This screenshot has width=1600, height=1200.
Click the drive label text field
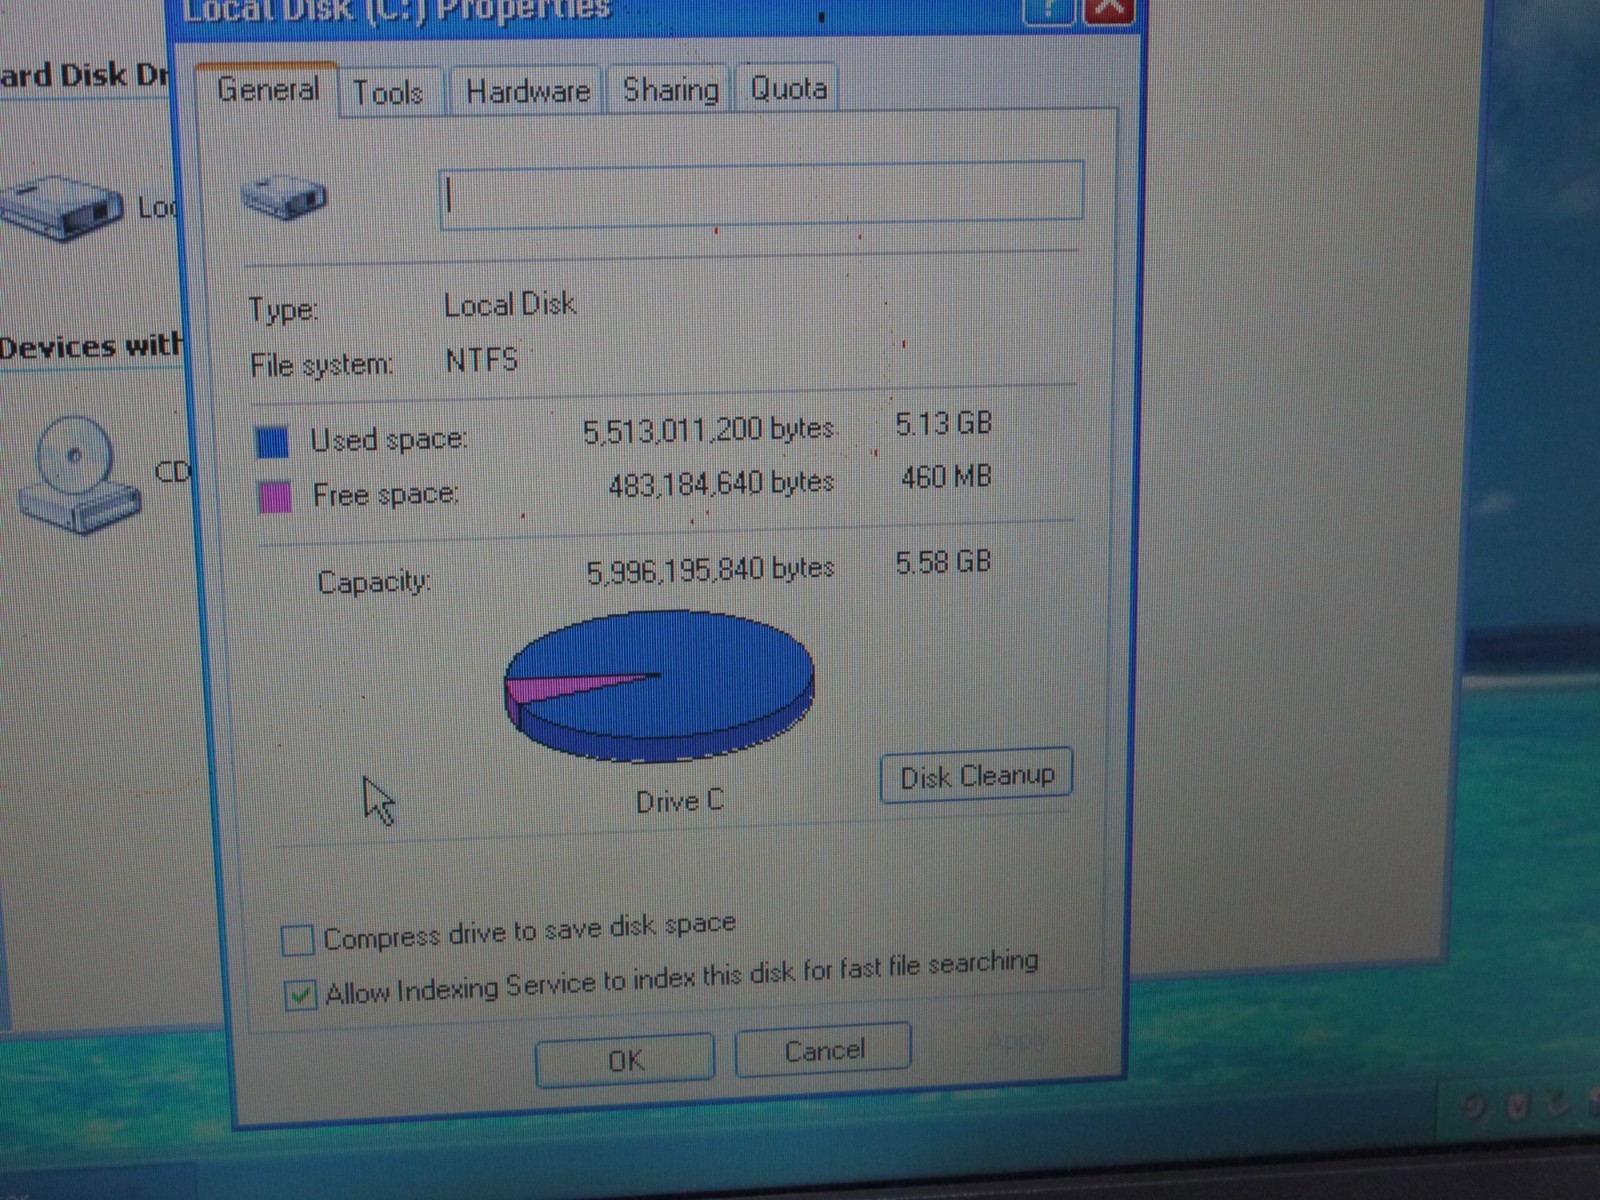coord(761,194)
